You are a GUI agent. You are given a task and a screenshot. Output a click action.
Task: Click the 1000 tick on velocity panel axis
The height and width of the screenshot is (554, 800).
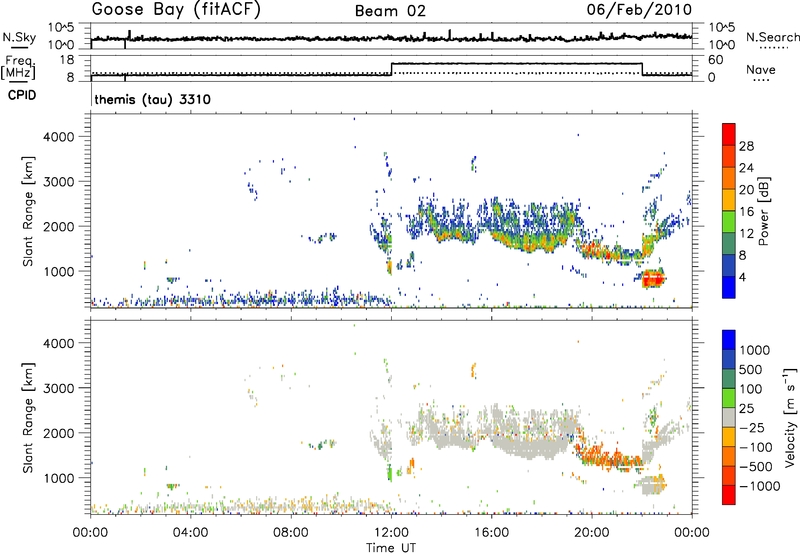coord(59,478)
